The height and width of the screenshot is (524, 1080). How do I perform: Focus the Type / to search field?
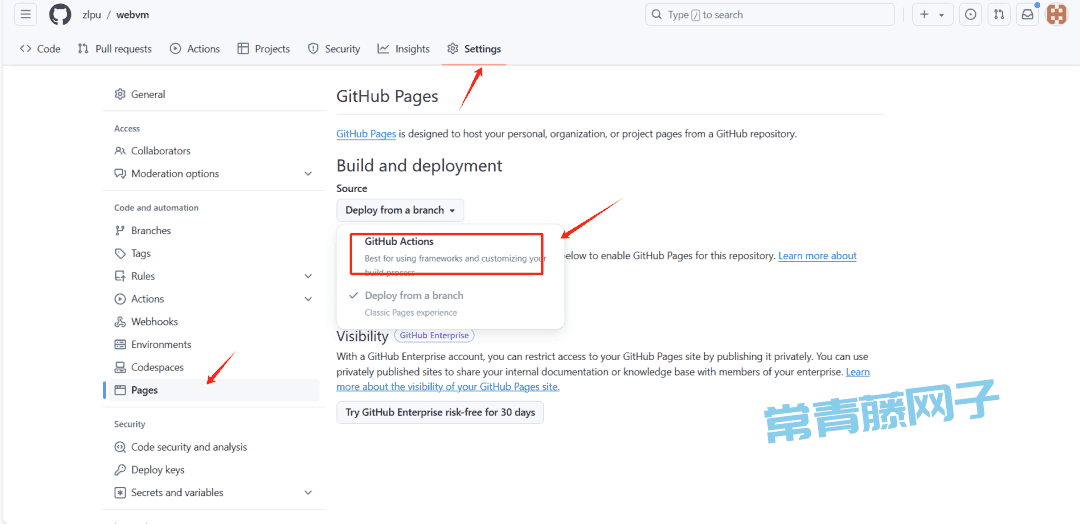[769, 14]
